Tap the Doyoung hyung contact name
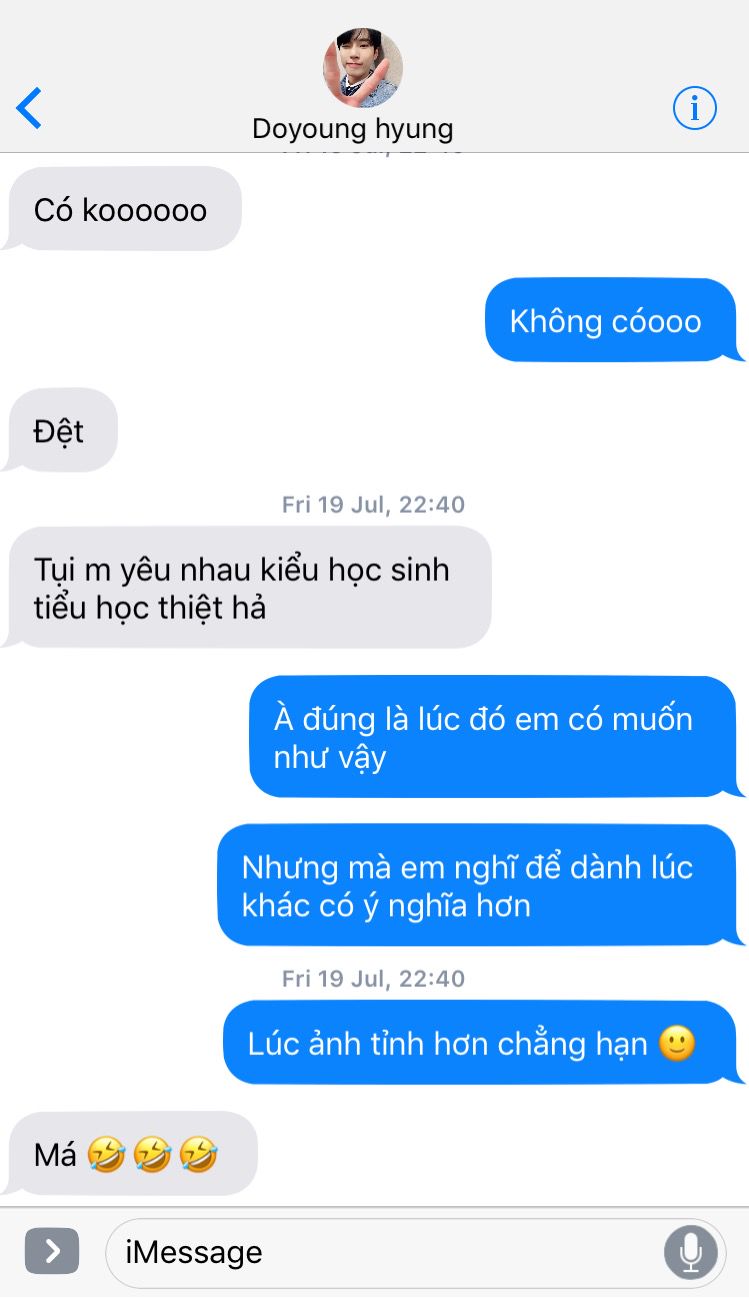749x1298 pixels. click(x=353, y=129)
